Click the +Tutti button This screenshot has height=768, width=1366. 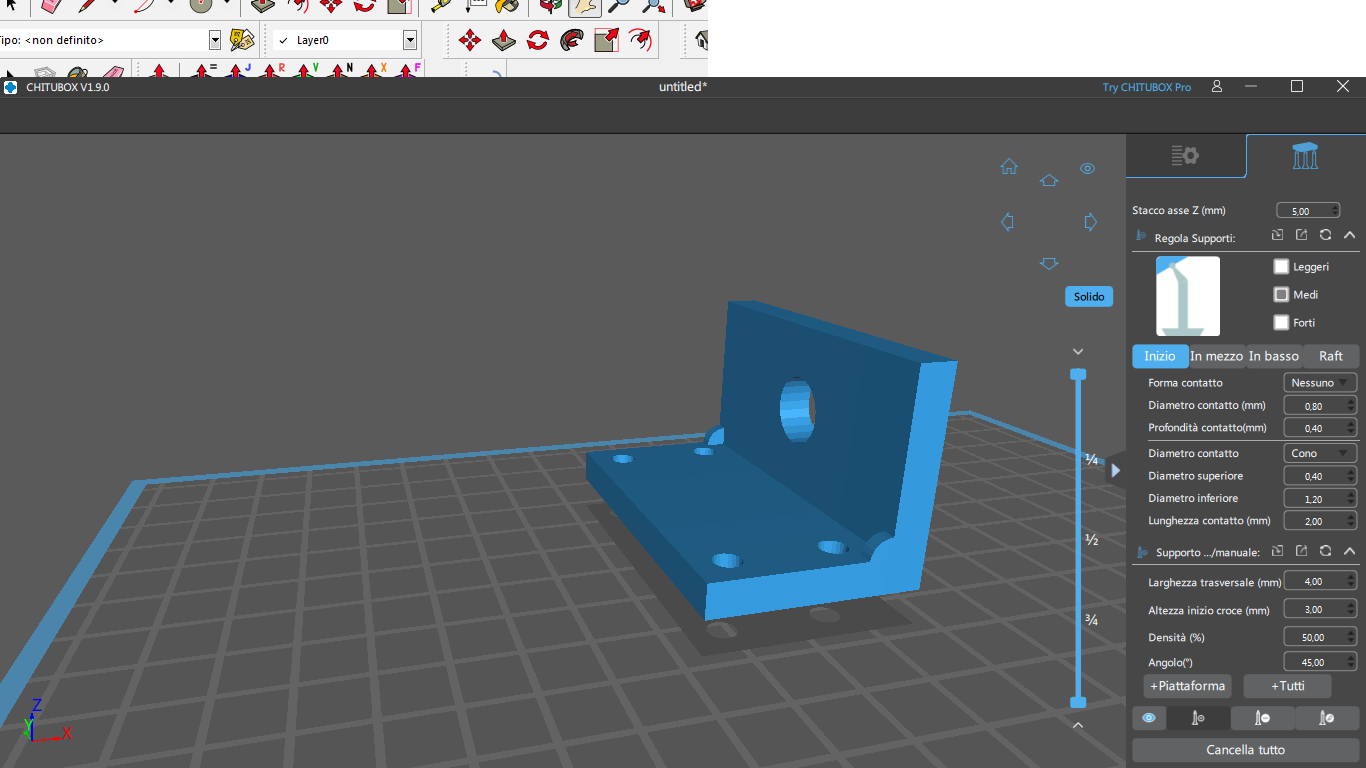(1288, 686)
